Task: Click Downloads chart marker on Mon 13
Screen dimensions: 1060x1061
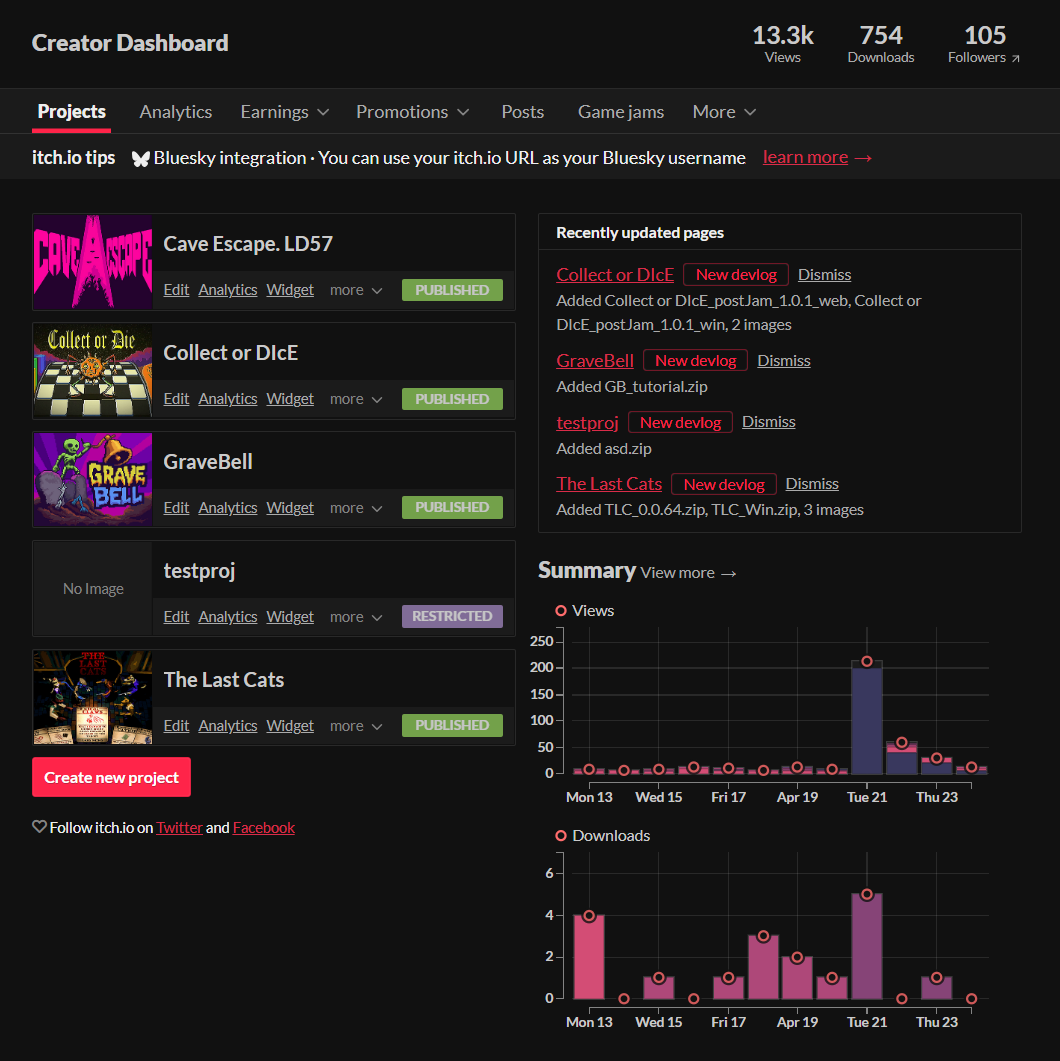Action: click(589, 916)
